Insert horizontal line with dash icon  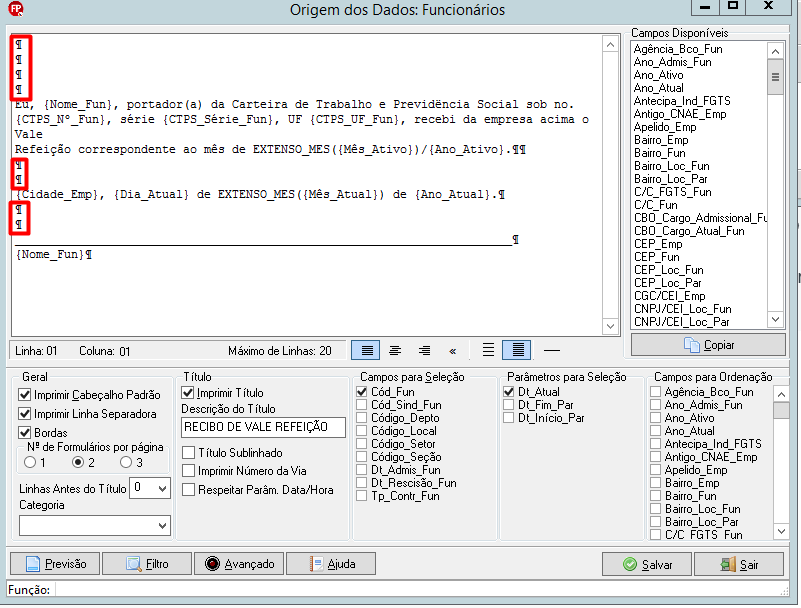(x=552, y=350)
